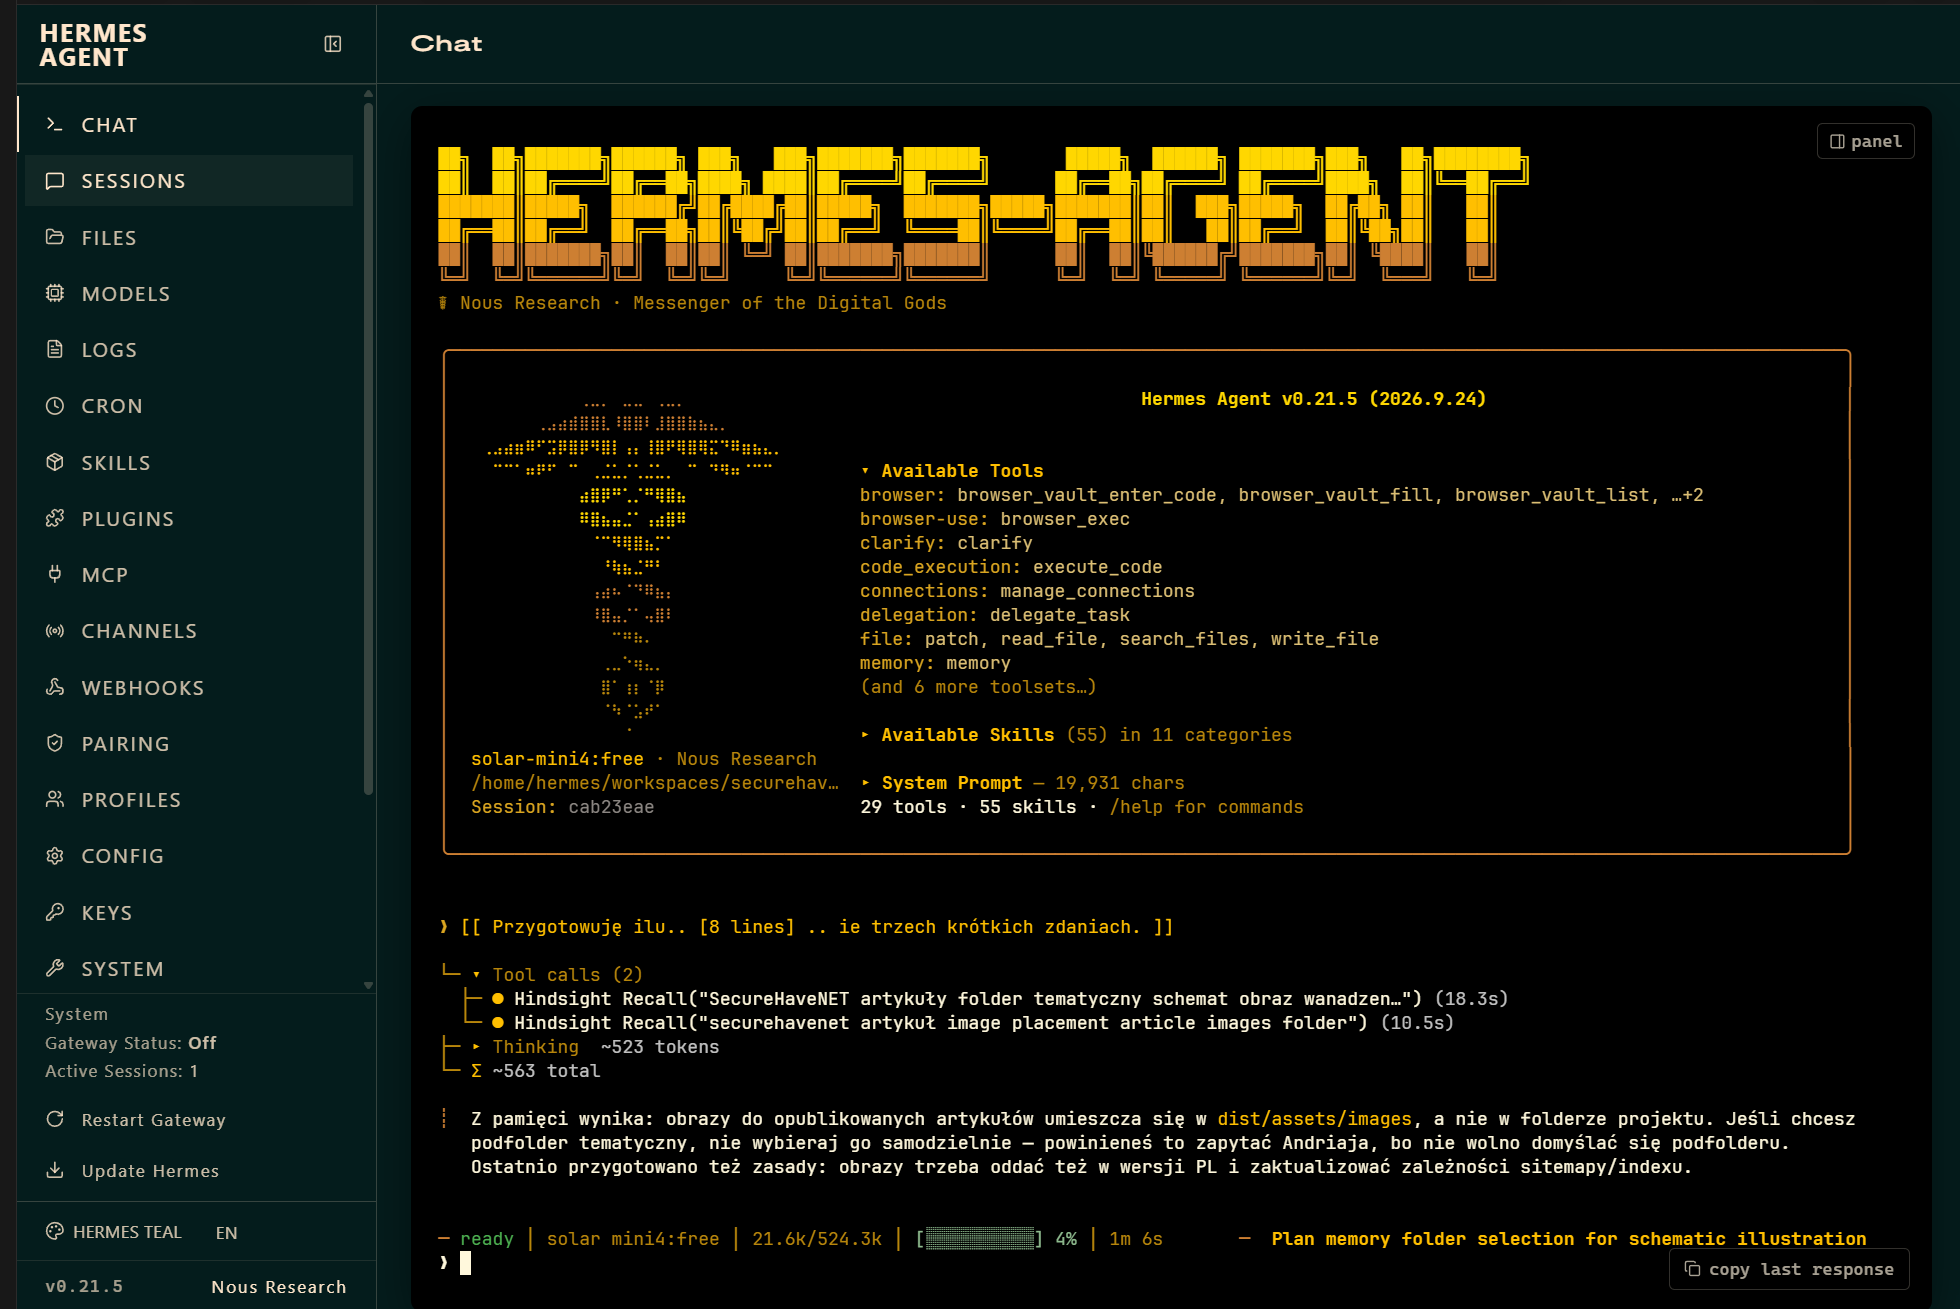
Task: Open Cron via its clock icon
Action: [x=54, y=406]
